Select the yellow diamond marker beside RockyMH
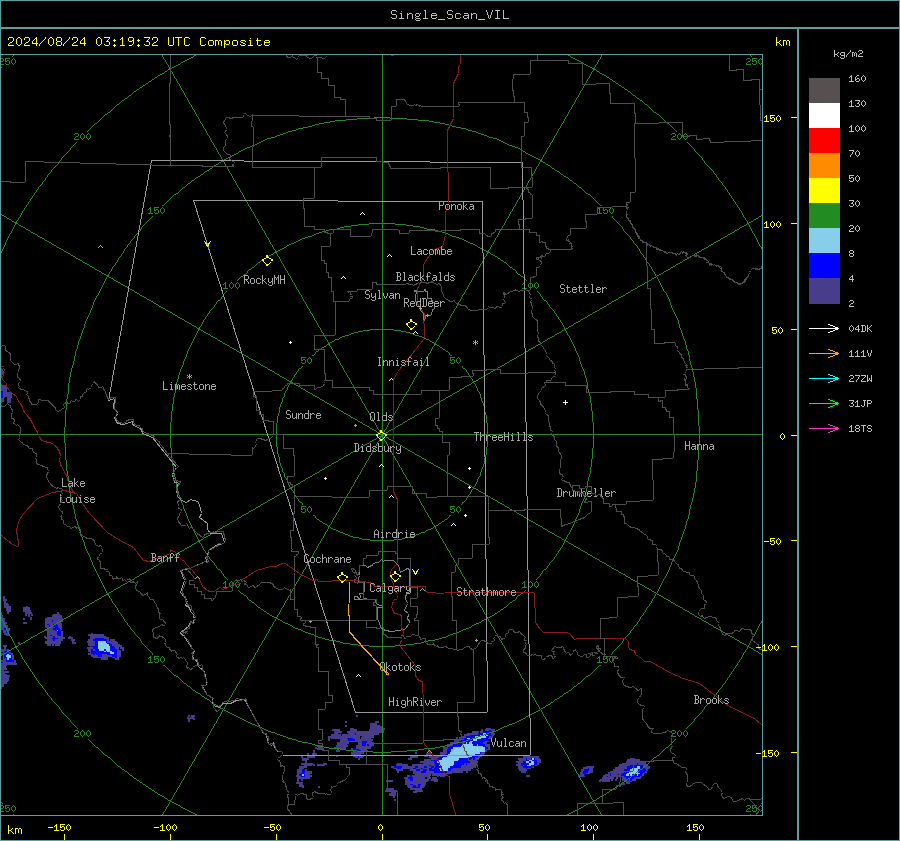900x841 pixels. click(267, 261)
